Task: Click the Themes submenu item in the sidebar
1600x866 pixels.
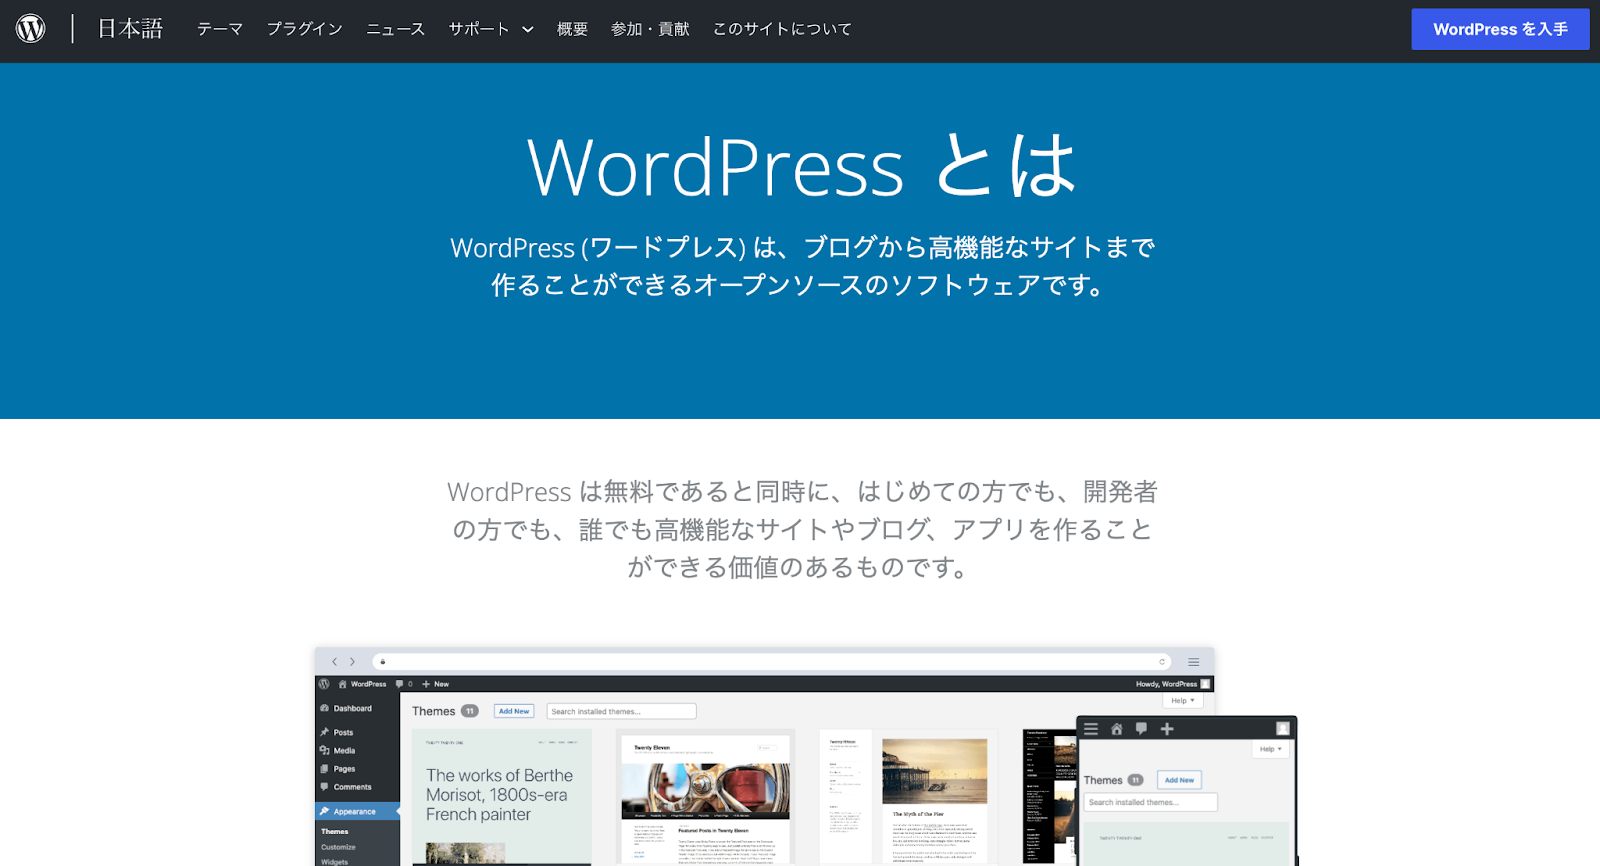Action: click(x=335, y=831)
